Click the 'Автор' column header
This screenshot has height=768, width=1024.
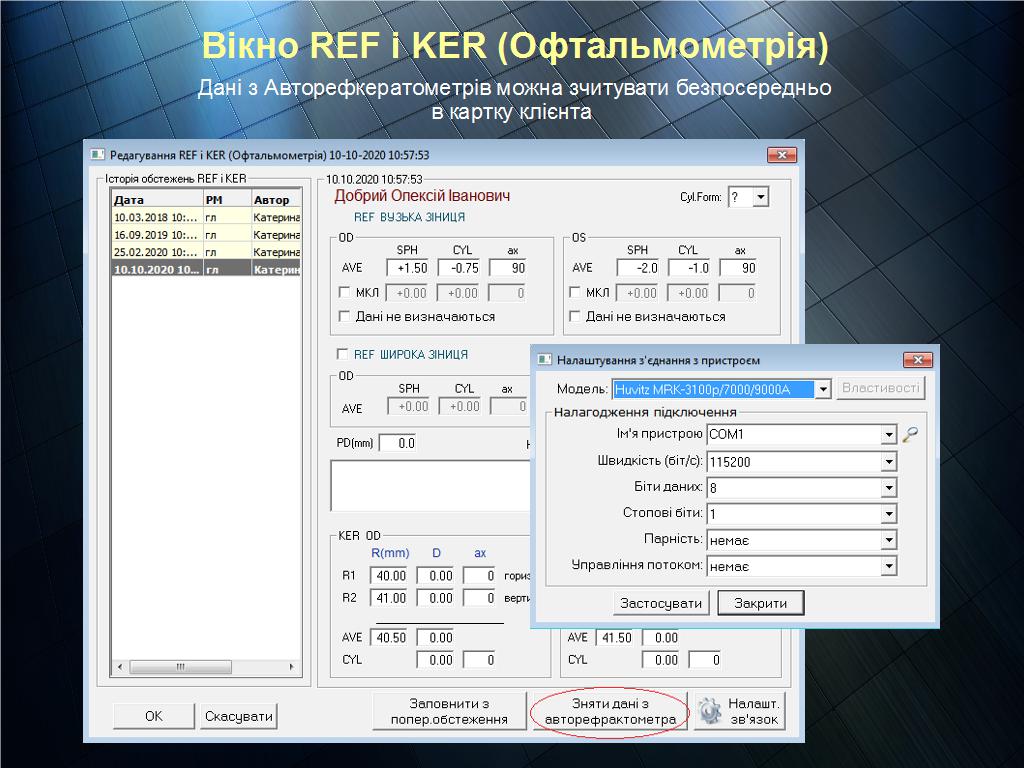(x=274, y=200)
